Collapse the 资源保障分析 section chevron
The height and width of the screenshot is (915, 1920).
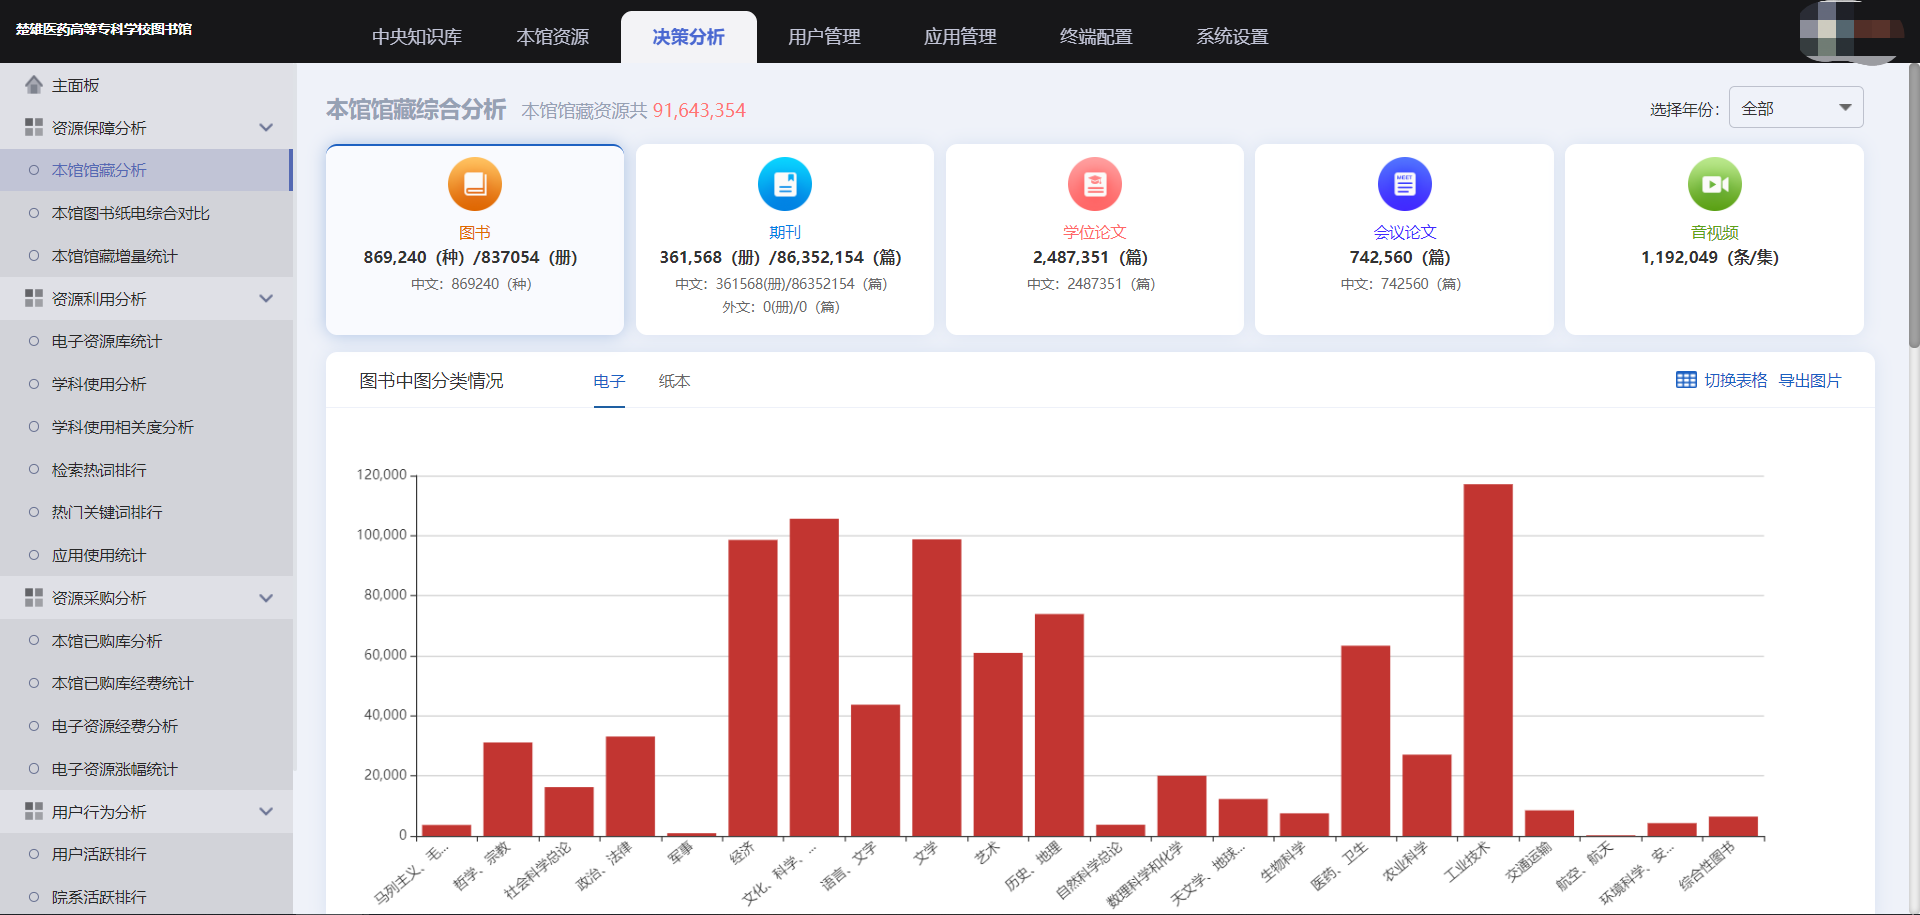[x=266, y=128]
